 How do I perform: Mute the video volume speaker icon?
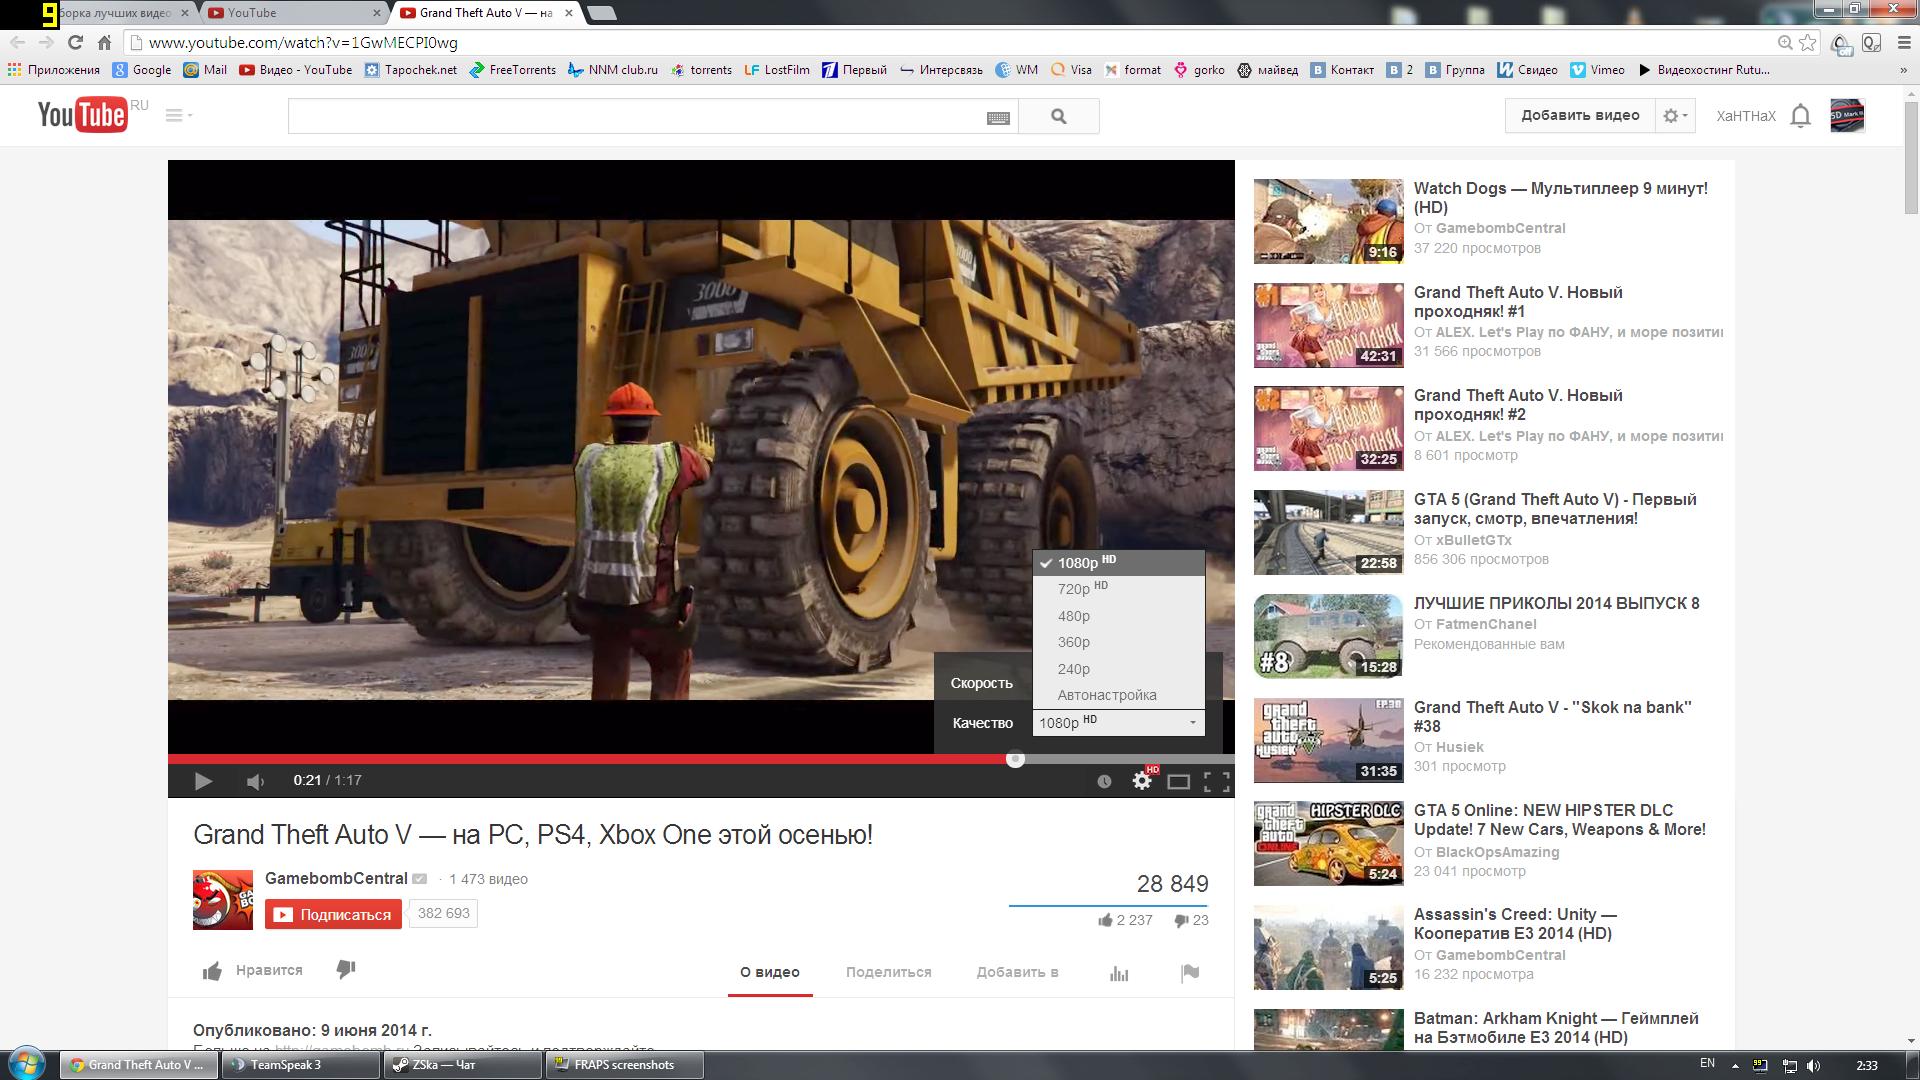coord(256,781)
